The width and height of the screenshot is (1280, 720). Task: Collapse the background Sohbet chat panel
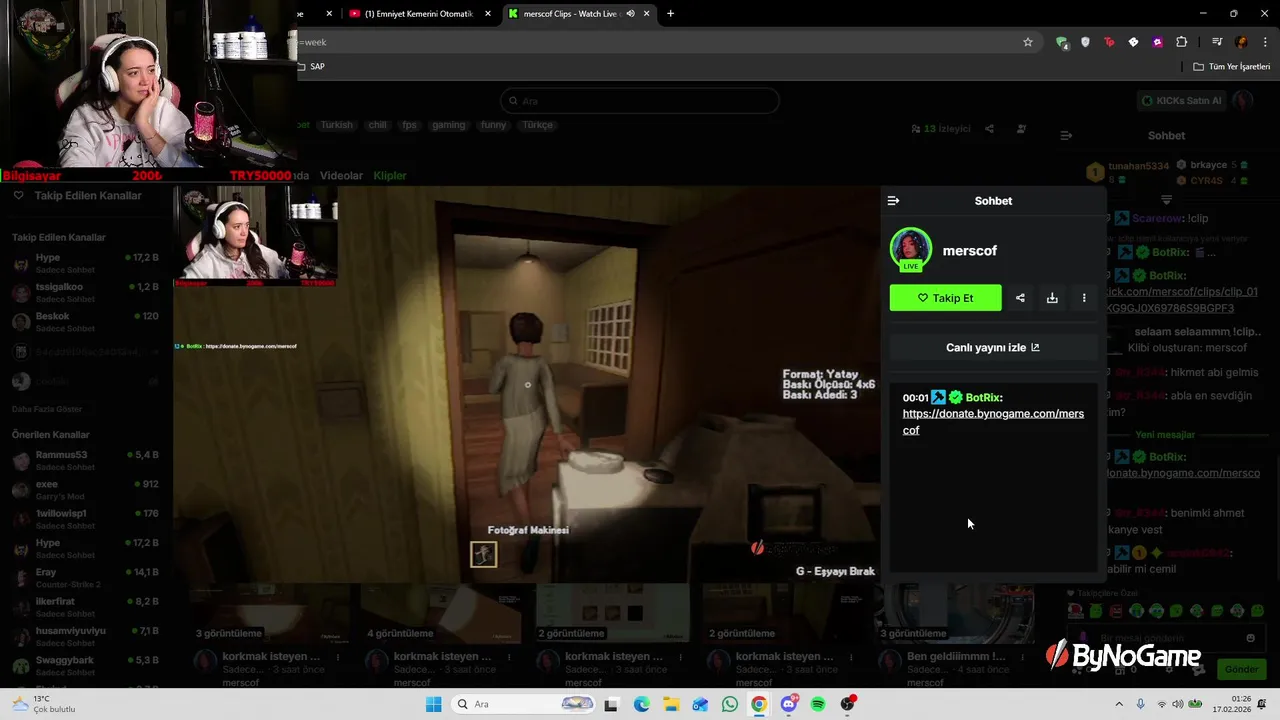1066,136
